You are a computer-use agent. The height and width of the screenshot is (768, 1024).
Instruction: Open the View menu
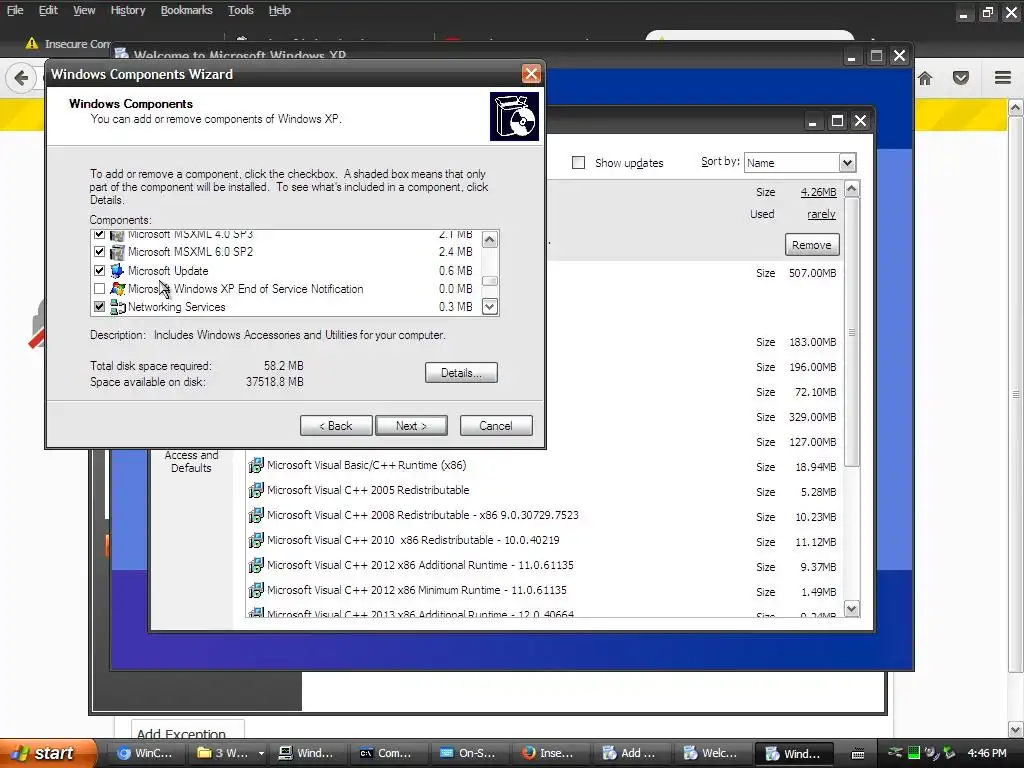click(84, 10)
